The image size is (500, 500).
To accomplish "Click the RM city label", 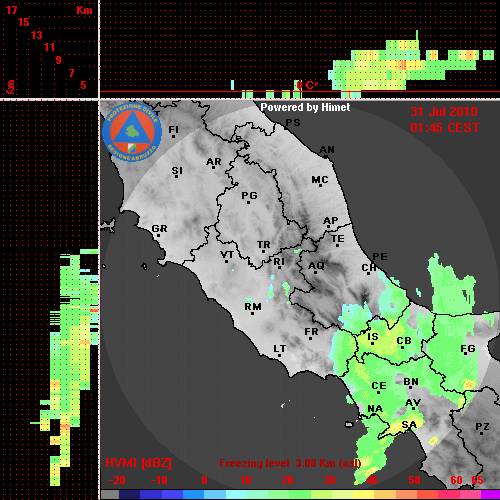I will pyautogui.click(x=253, y=307).
